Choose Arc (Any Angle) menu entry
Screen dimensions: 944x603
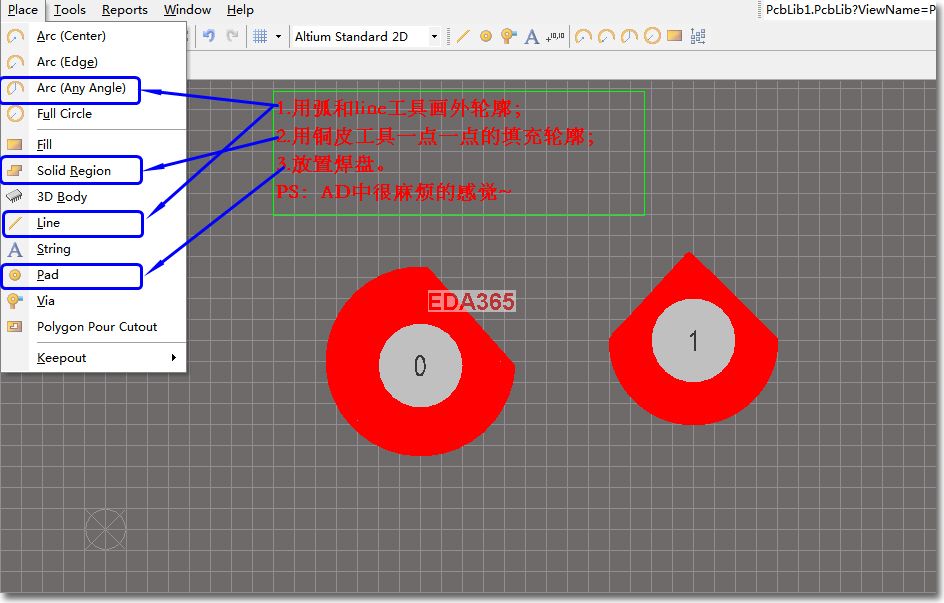[93, 88]
